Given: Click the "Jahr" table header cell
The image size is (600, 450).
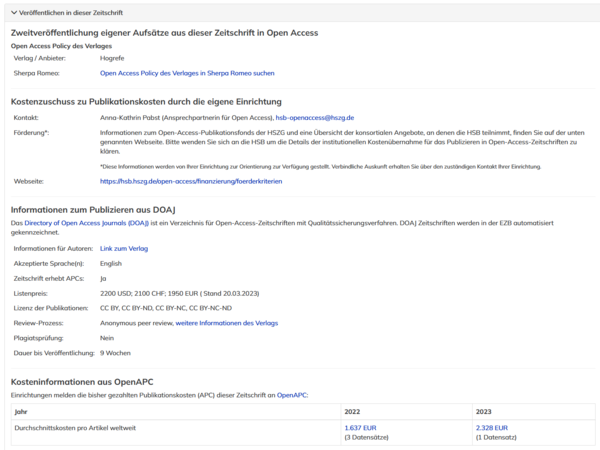Looking at the screenshot, I should tap(21, 410).
